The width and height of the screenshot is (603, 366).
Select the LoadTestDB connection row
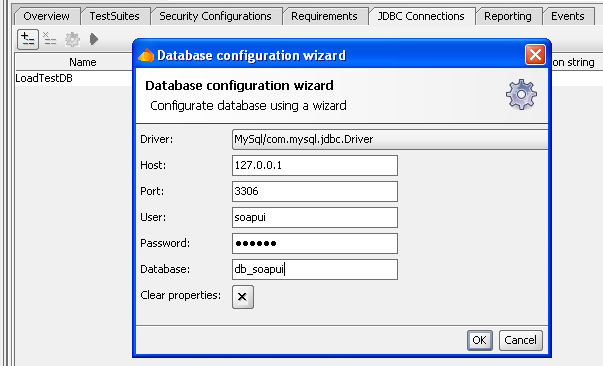click(73, 78)
